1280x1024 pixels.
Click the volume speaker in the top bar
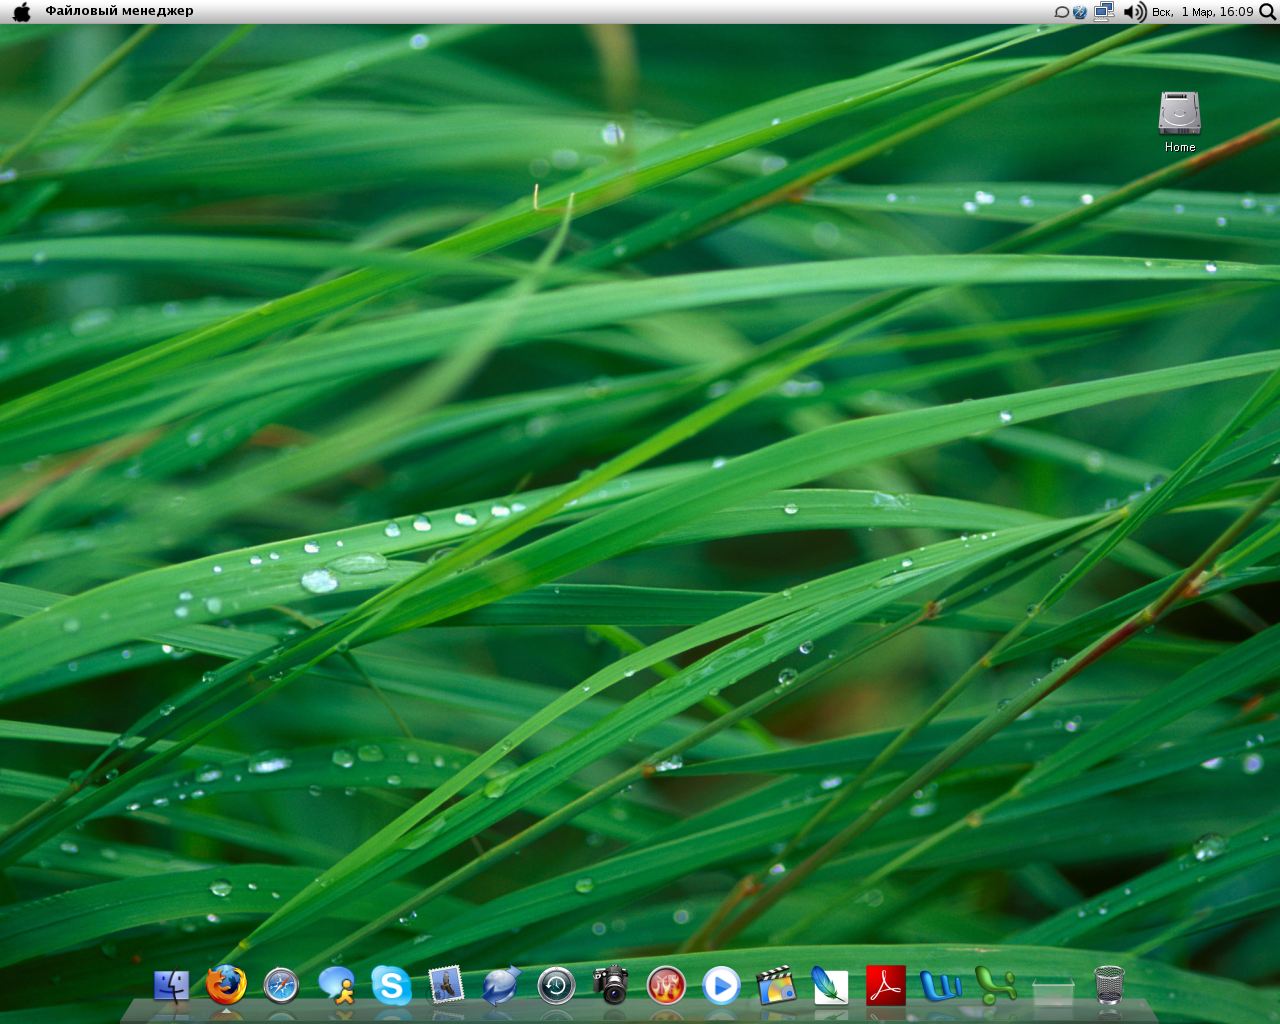tap(1134, 12)
